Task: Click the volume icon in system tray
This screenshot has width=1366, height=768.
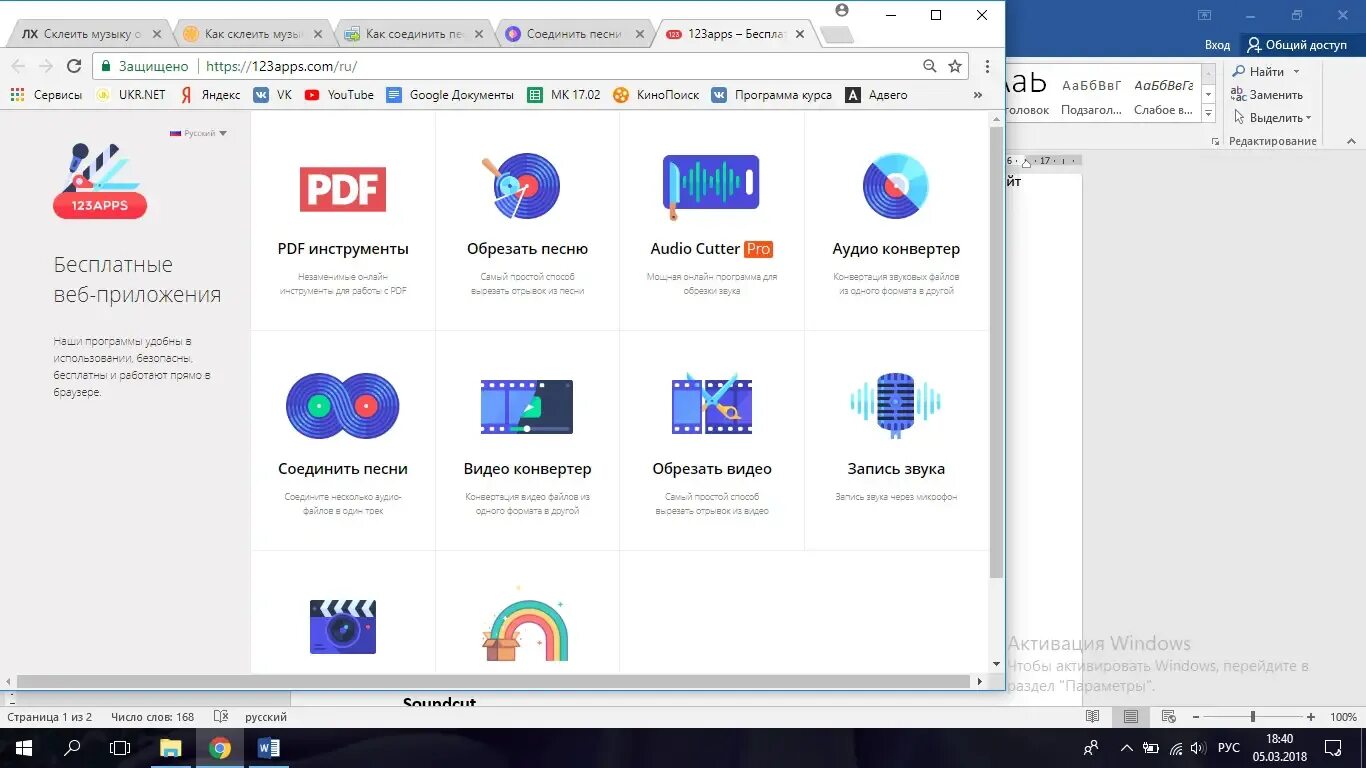Action: click(1198, 748)
